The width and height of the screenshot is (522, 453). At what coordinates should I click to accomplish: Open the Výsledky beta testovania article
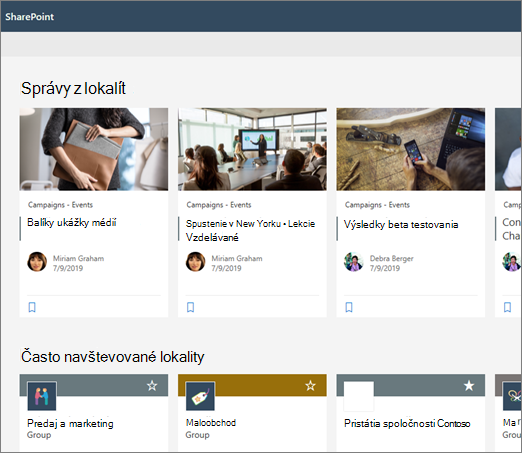401,224
